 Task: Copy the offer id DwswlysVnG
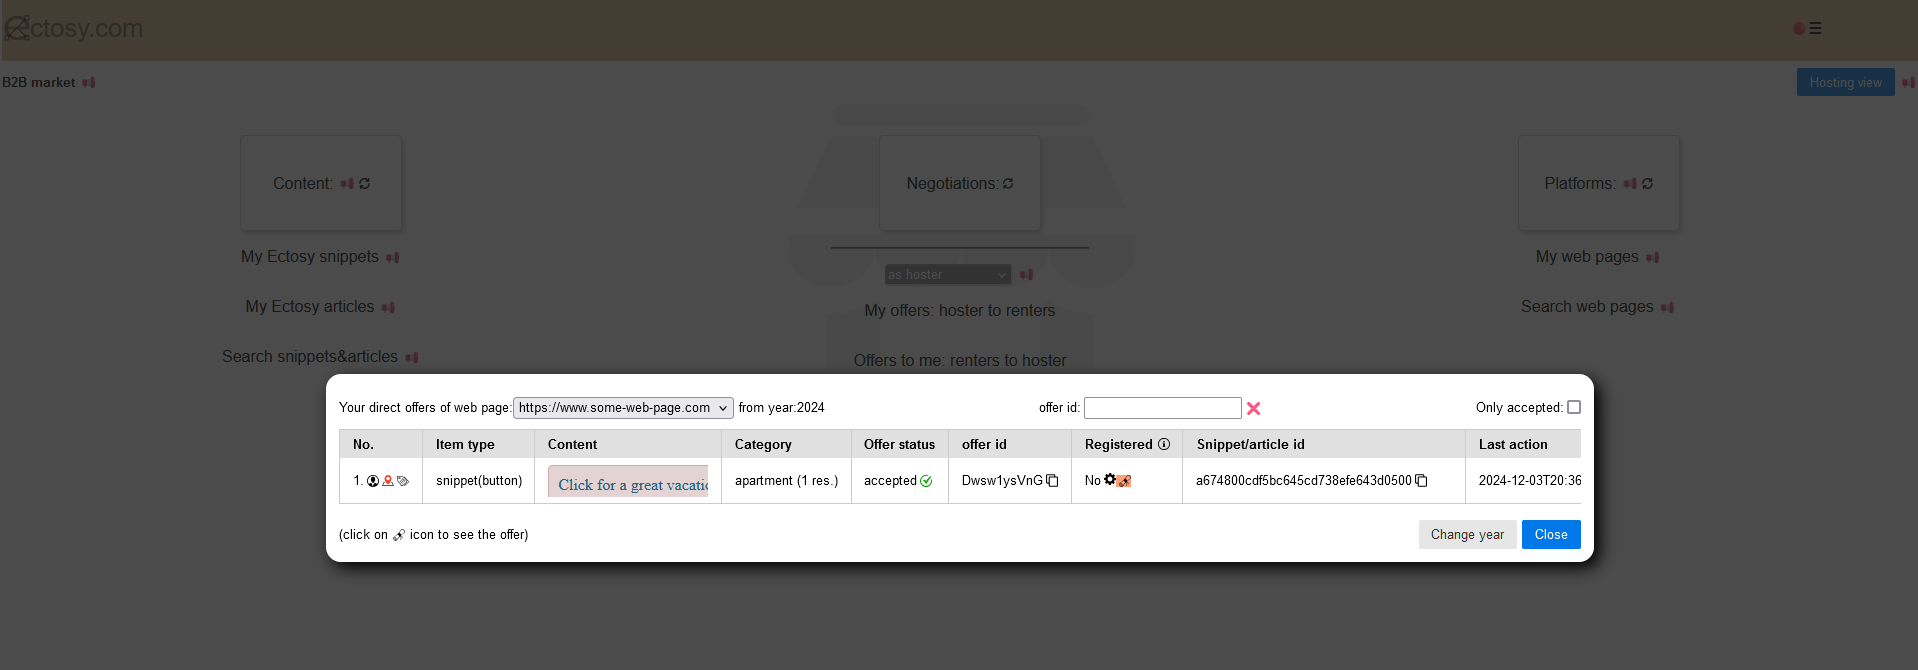coord(1052,481)
